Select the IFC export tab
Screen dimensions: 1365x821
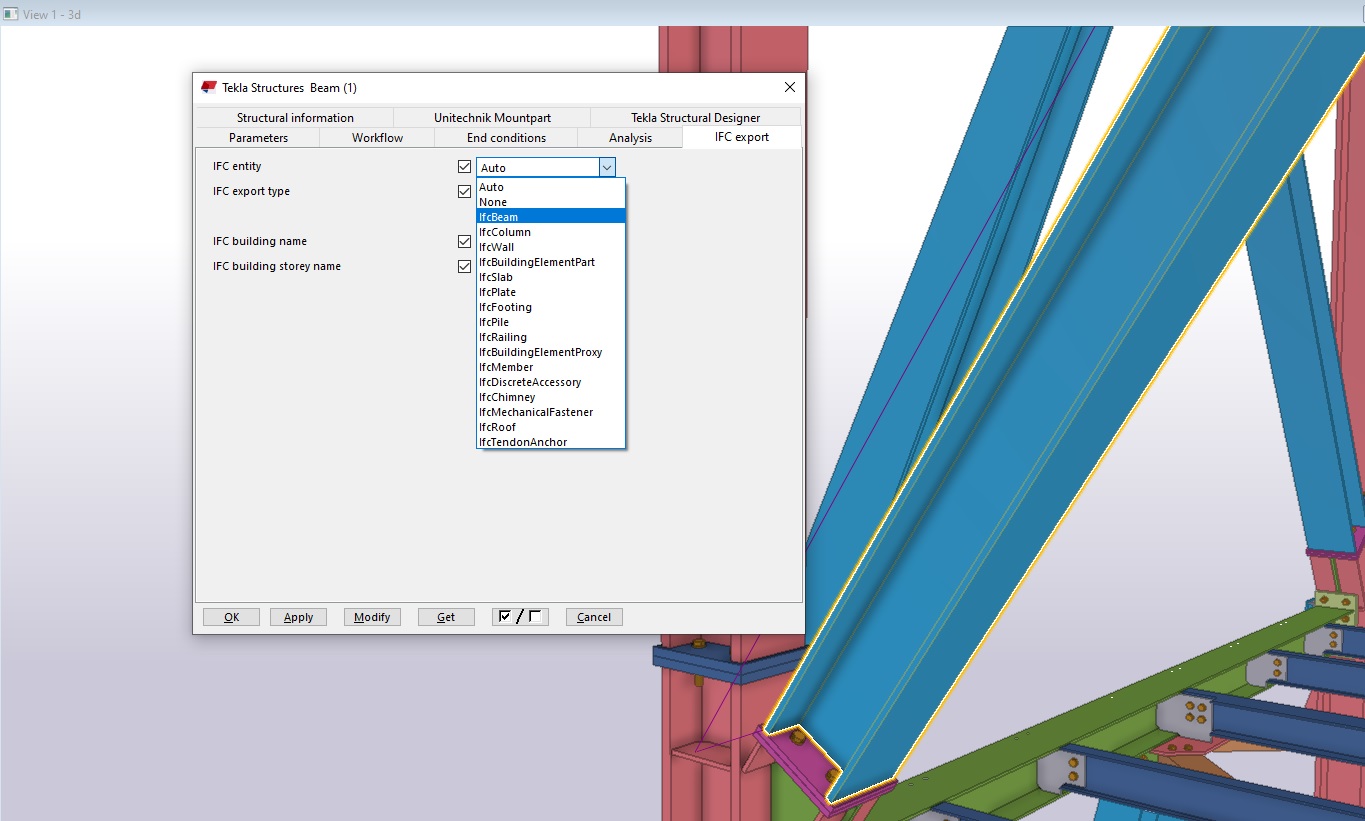click(742, 137)
